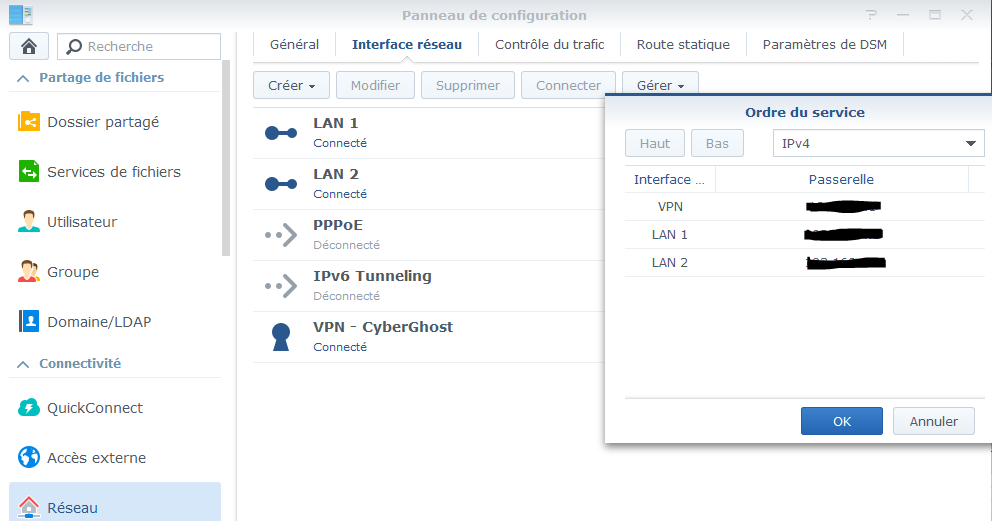Click the home icon button
The height and width of the screenshot is (521, 992).
(x=29, y=46)
